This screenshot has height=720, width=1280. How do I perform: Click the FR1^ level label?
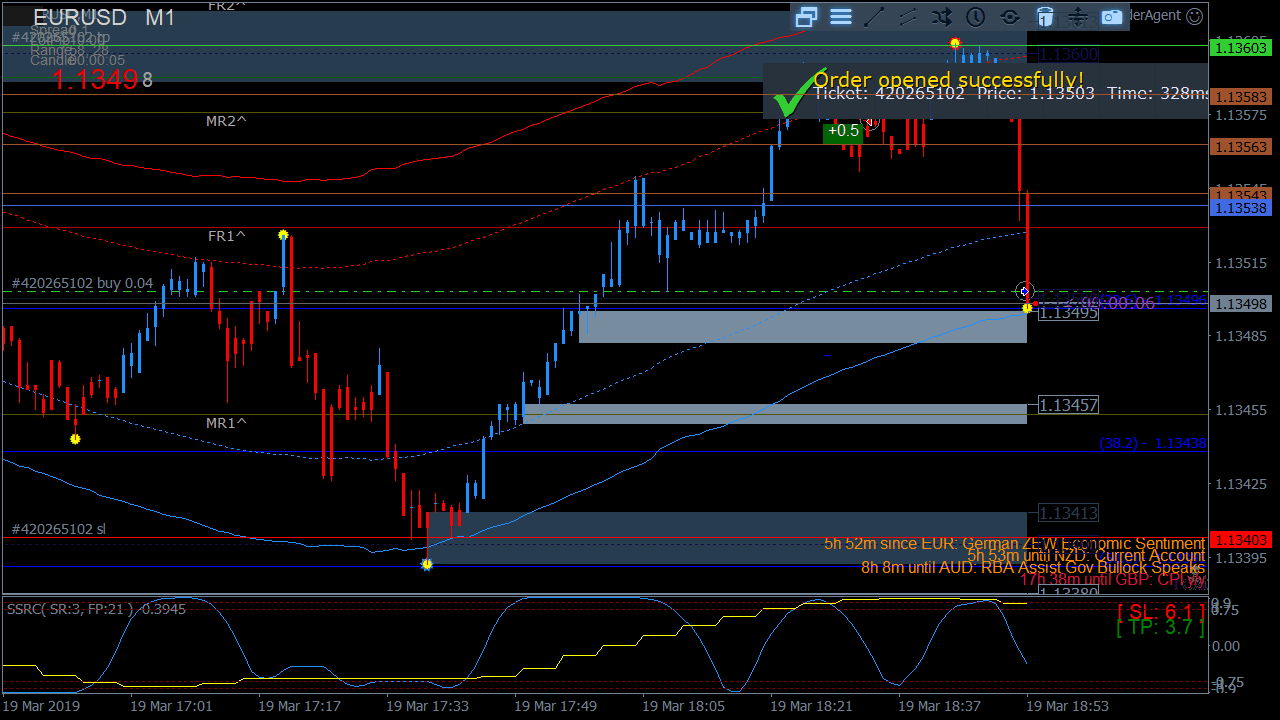[227, 236]
